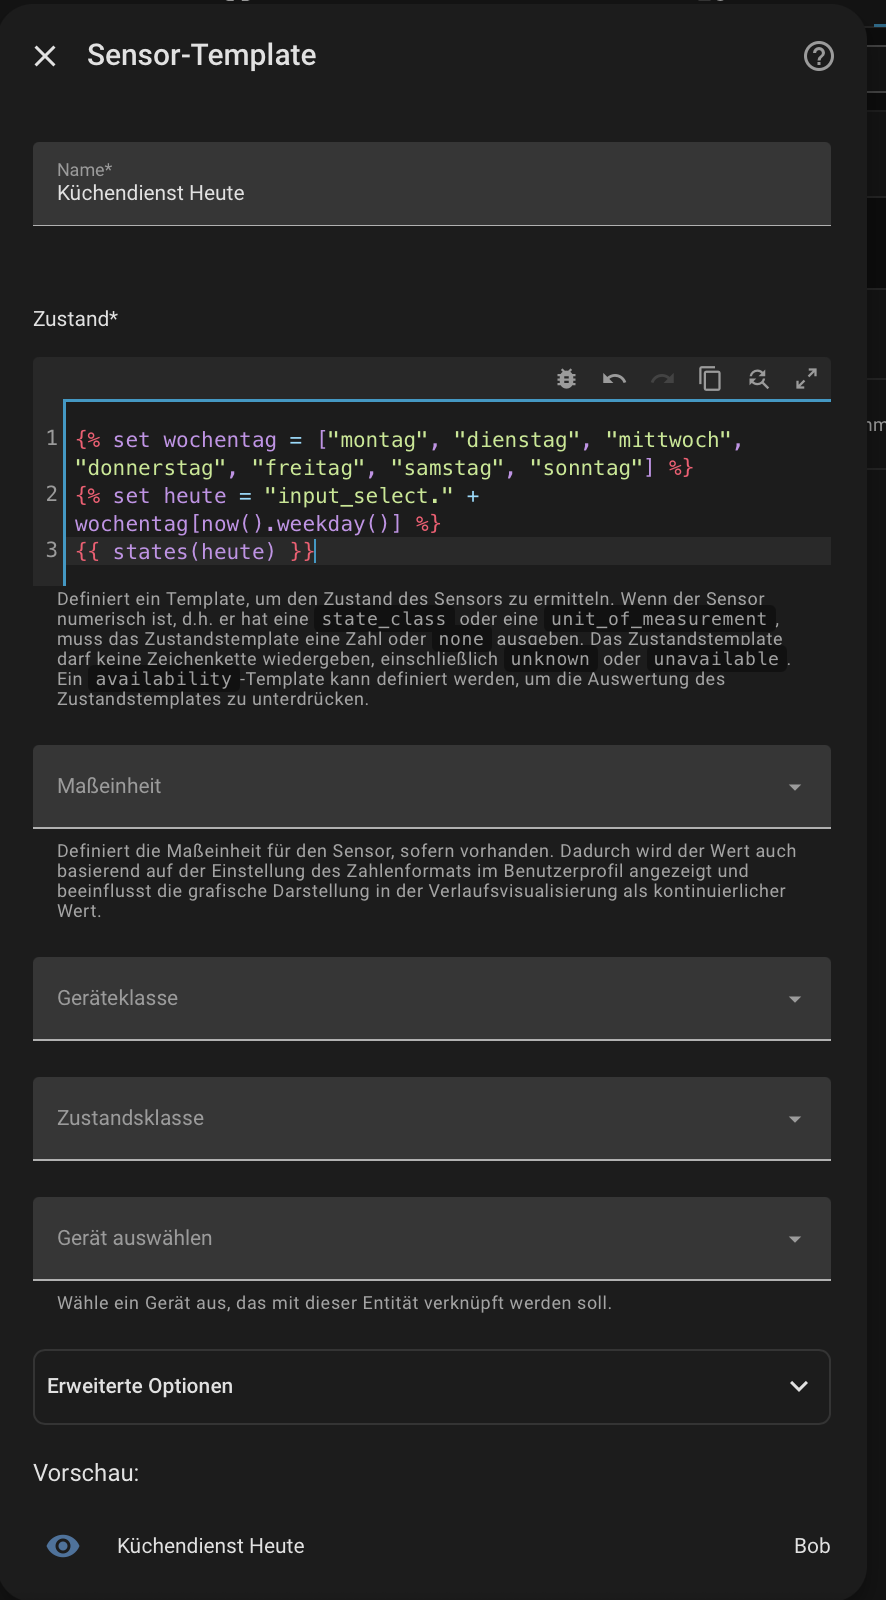Viewport: 886px width, 1600px height.
Task: Open the Geräteklasse dropdown
Action: pyautogui.click(x=432, y=998)
